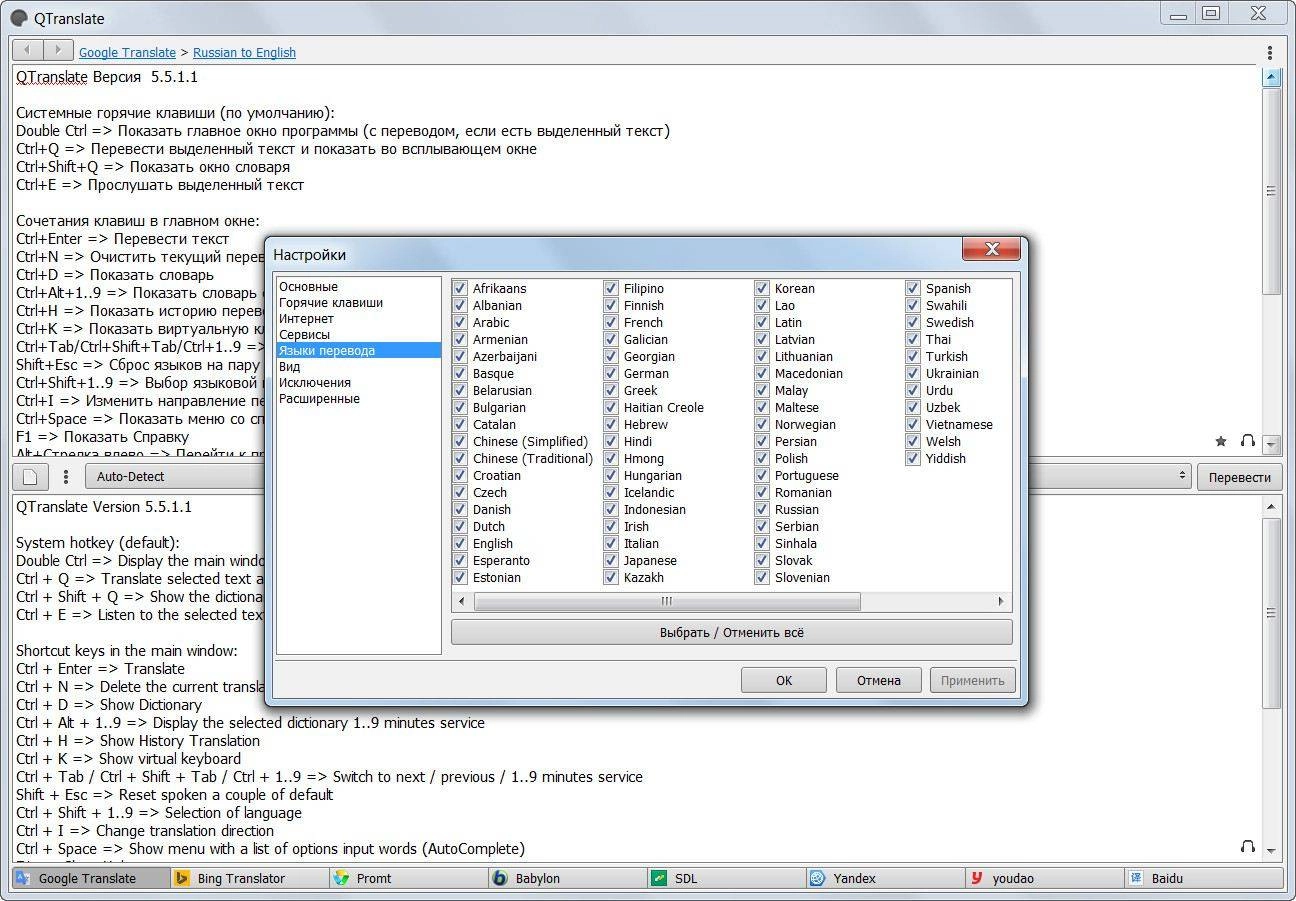This screenshot has width=1296, height=901.
Task: Click the Bing Translator service icon
Action: point(182,878)
